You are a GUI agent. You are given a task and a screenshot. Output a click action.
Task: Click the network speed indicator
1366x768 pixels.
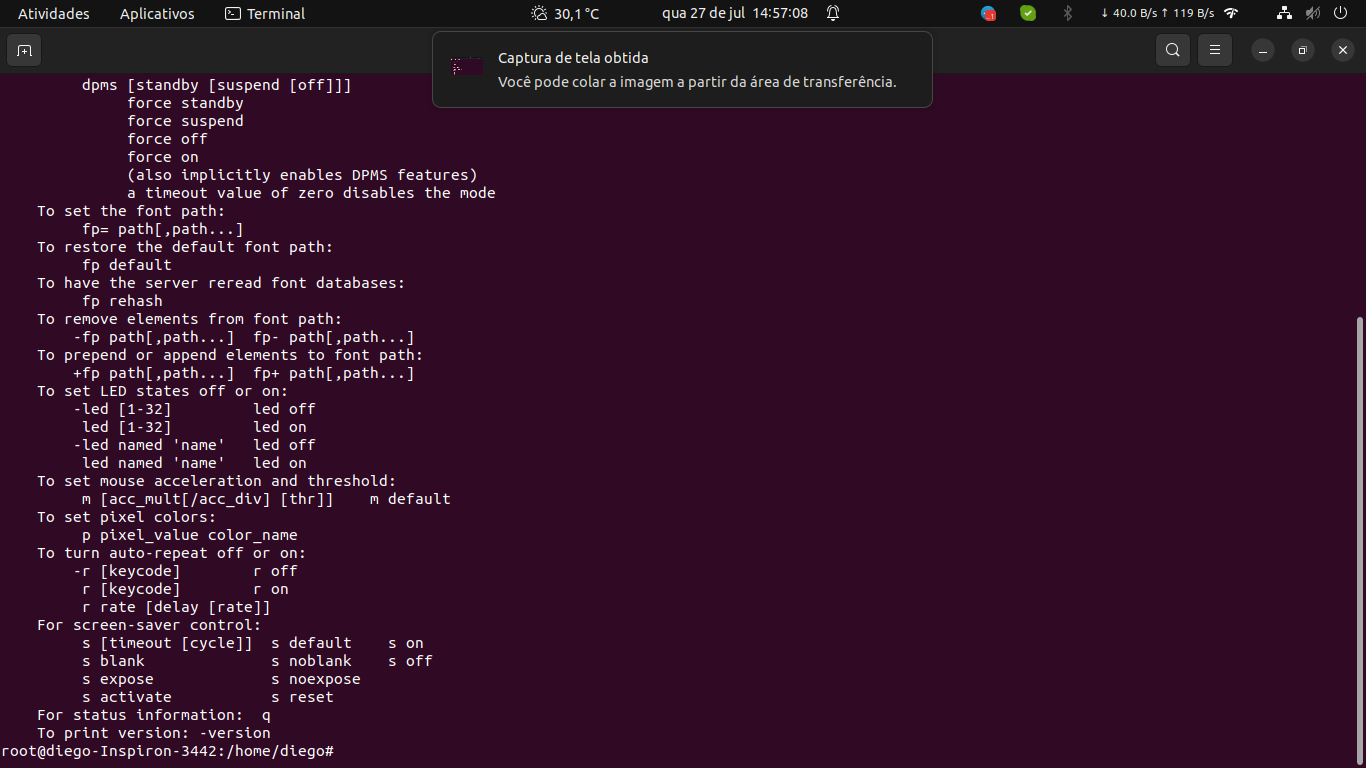point(1157,13)
